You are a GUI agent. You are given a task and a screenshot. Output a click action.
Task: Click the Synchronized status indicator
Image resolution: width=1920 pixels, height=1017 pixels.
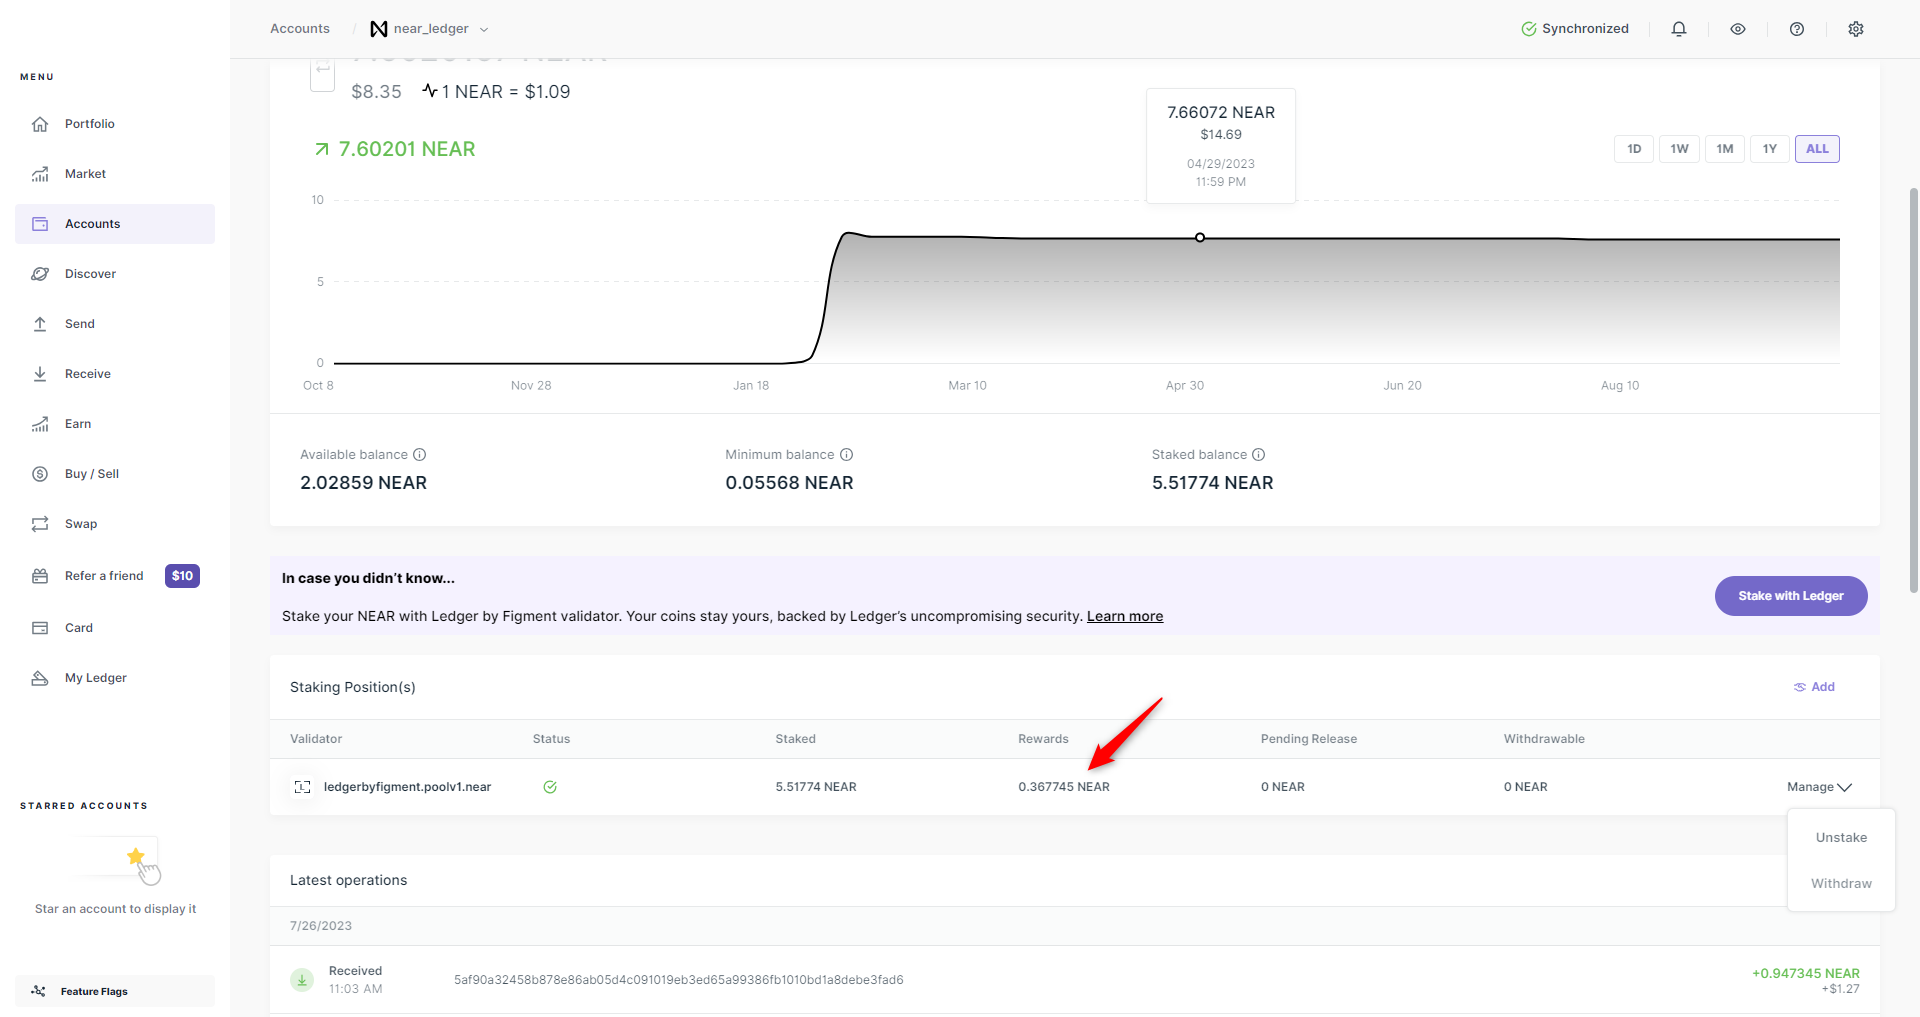[x=1575, y=29]
